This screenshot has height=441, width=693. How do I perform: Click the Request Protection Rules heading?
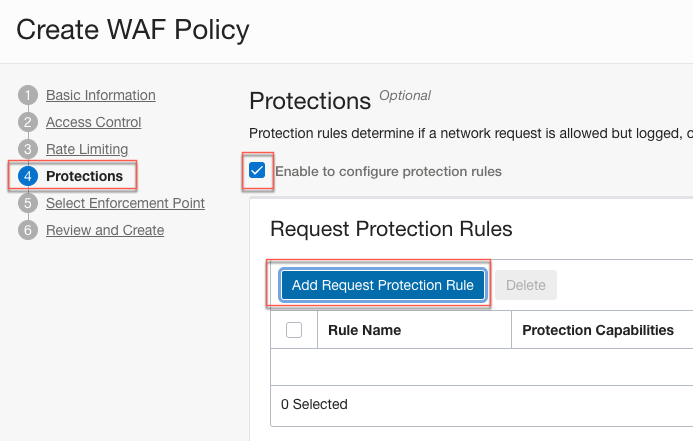click(x=391, y=229)
